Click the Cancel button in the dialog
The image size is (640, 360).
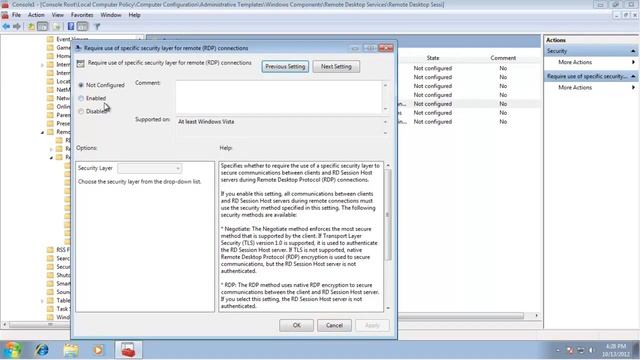(x=334, y=325)
